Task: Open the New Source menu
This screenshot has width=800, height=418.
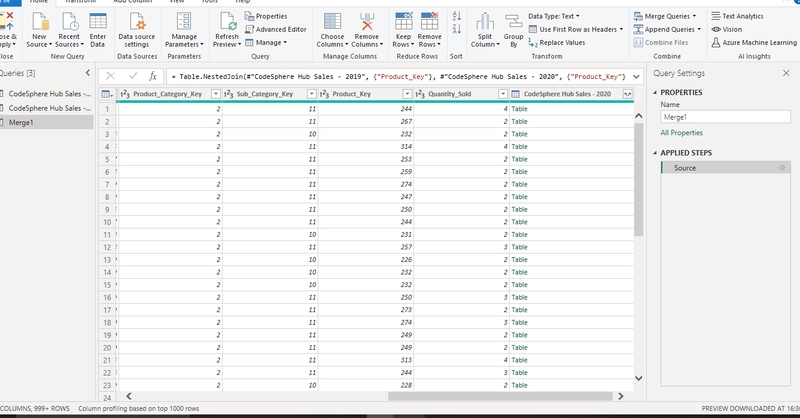Action: (x=39, y=31)
